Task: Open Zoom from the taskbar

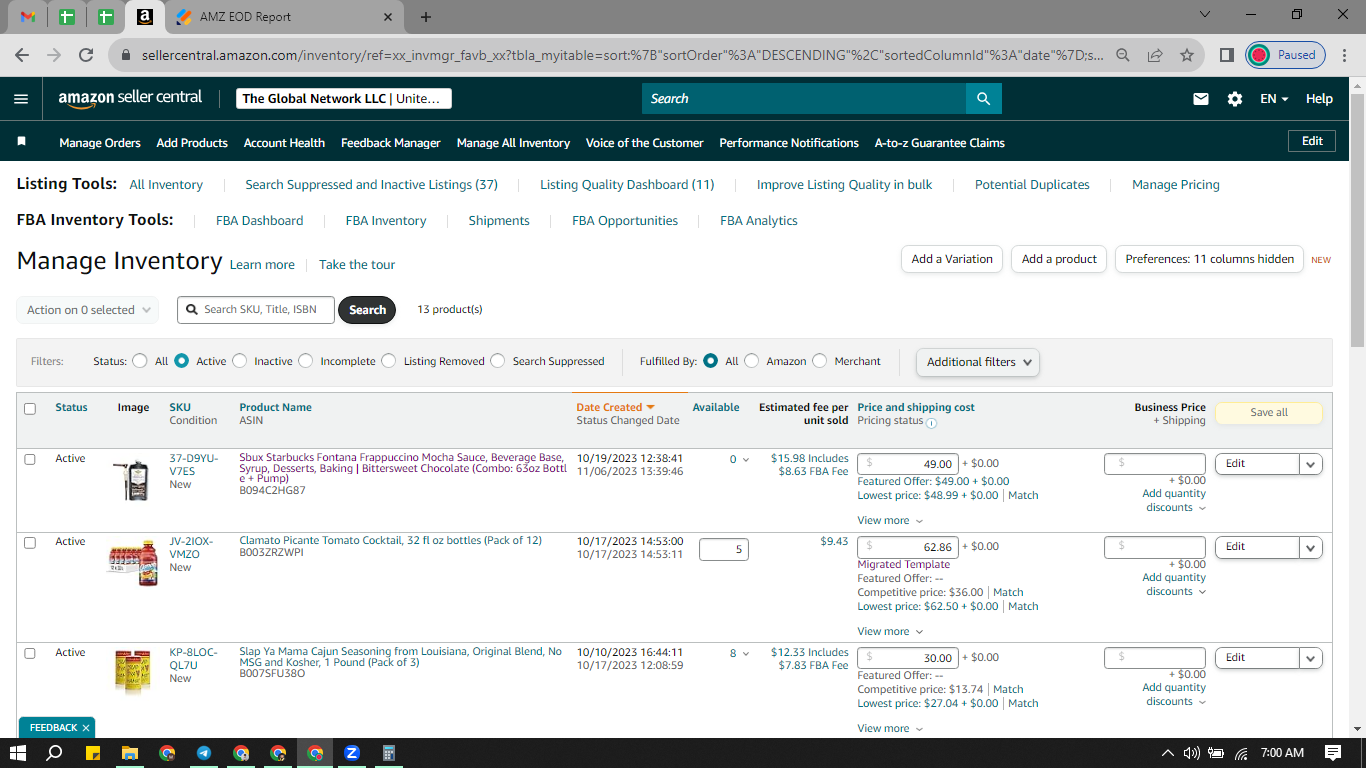Action: tap(352, 753)
